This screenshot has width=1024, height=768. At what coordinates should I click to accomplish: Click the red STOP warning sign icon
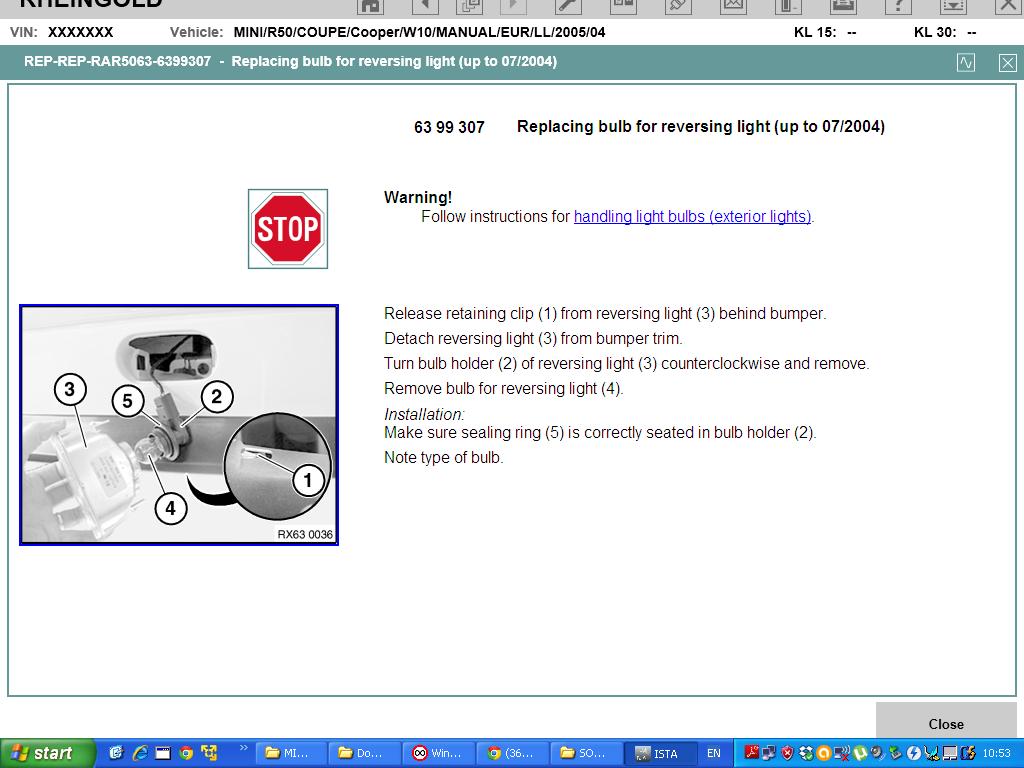(x=288, y=229)
